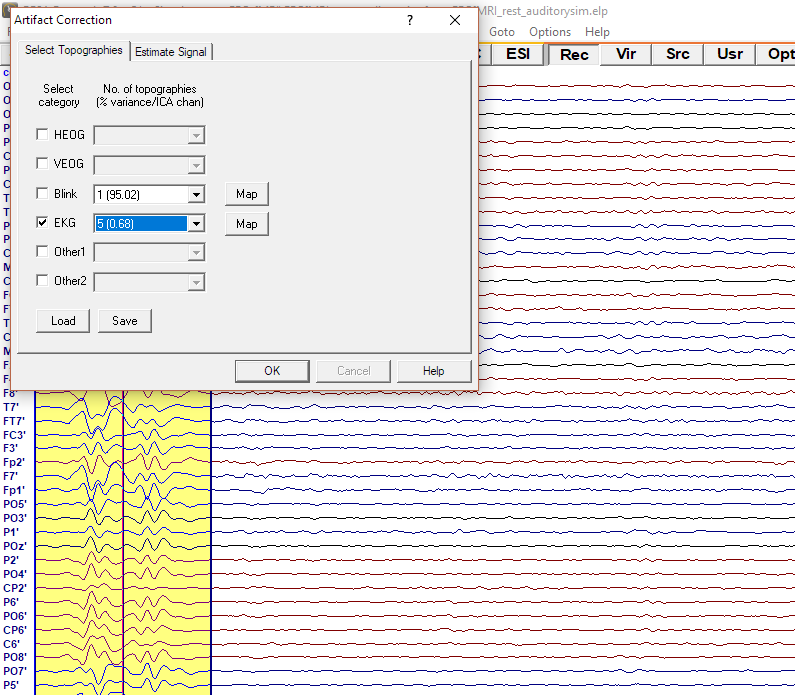Click the question mark help icon in the dialog title bar

410,20
